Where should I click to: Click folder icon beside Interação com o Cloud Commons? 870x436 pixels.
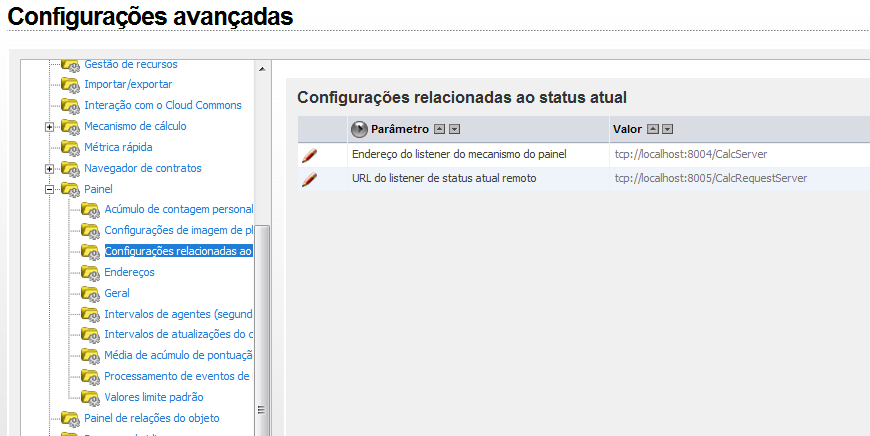[x=70, y=106]
